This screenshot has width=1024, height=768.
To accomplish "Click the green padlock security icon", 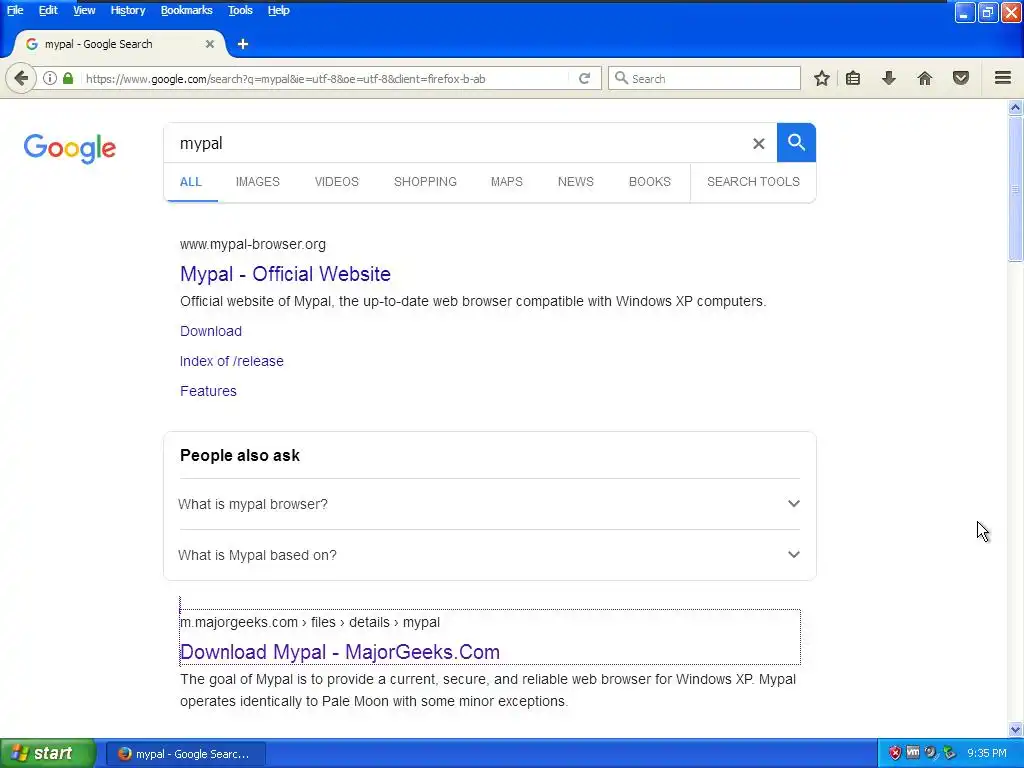I will tap(68, 78).
